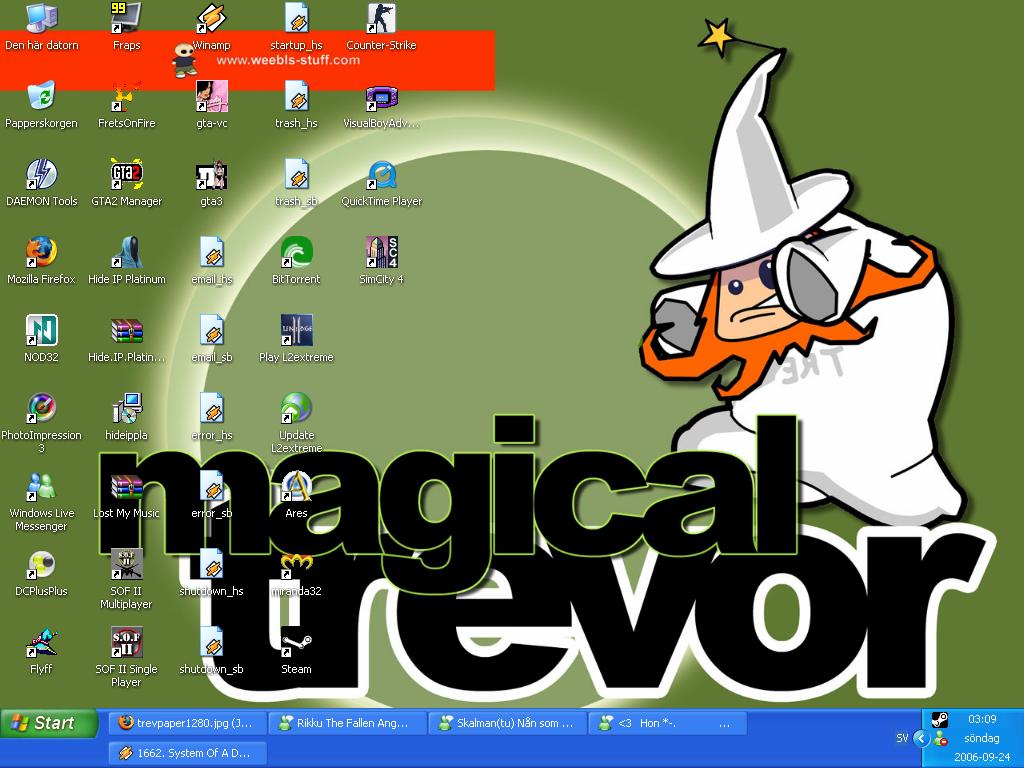Click the Messenger tray icon
This screenshot has width=1024, height=768.
(x=940, y=739)
